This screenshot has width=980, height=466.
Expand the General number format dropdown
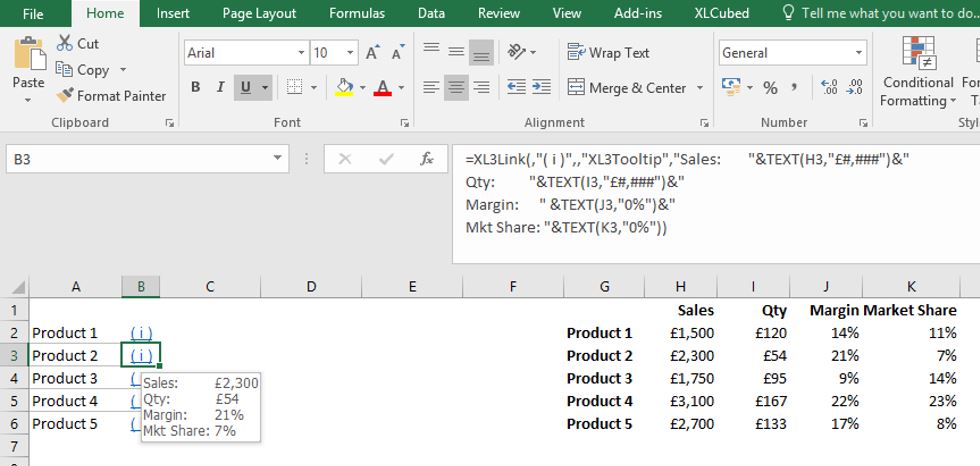click(858, 53)
